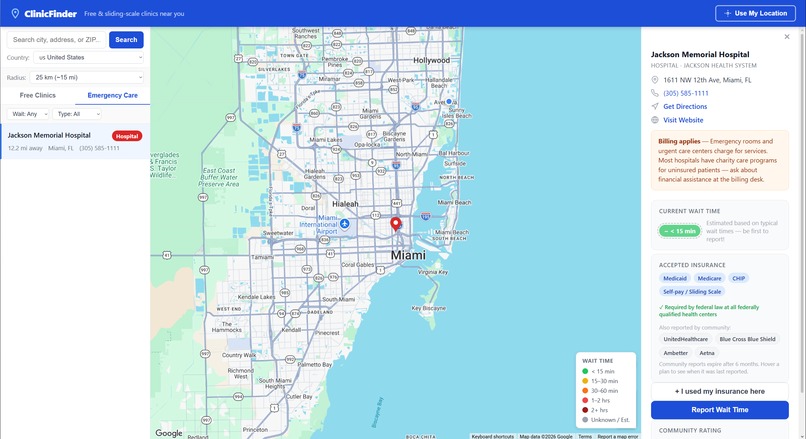Click the Self-pay / Sliding Scale tag
This screenshot has width=806, height=439.
pos(692,291)
